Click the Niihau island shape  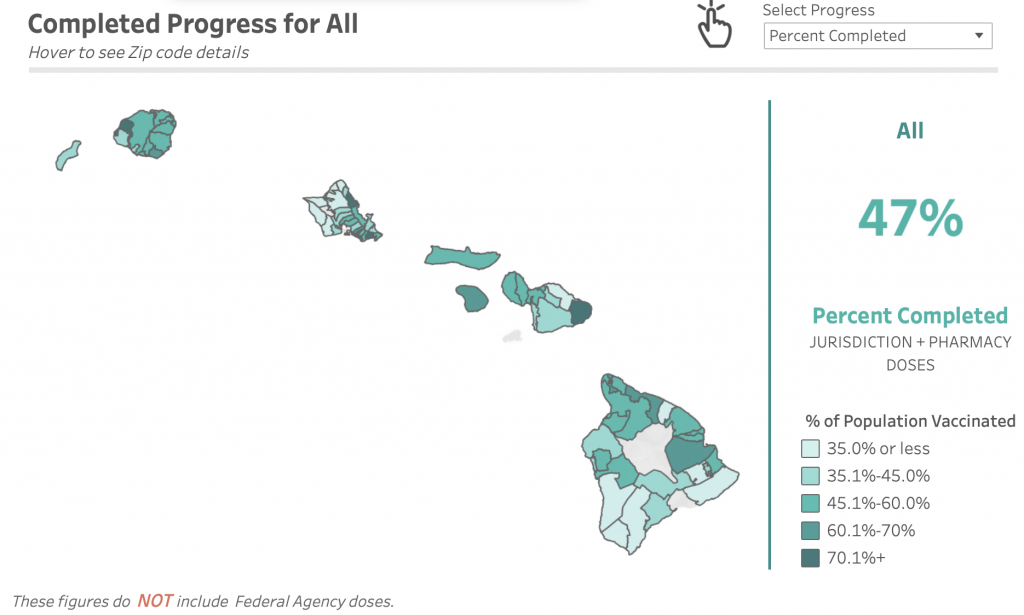pyautogui.click(x=67, y=156)
